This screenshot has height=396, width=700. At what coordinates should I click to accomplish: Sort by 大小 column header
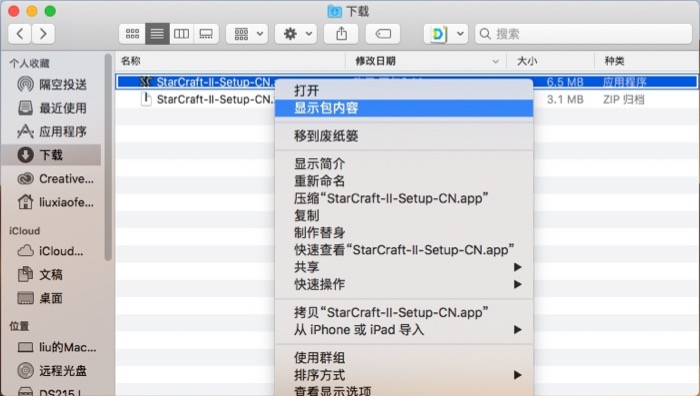pyautogui.click(x=550, y=61)
